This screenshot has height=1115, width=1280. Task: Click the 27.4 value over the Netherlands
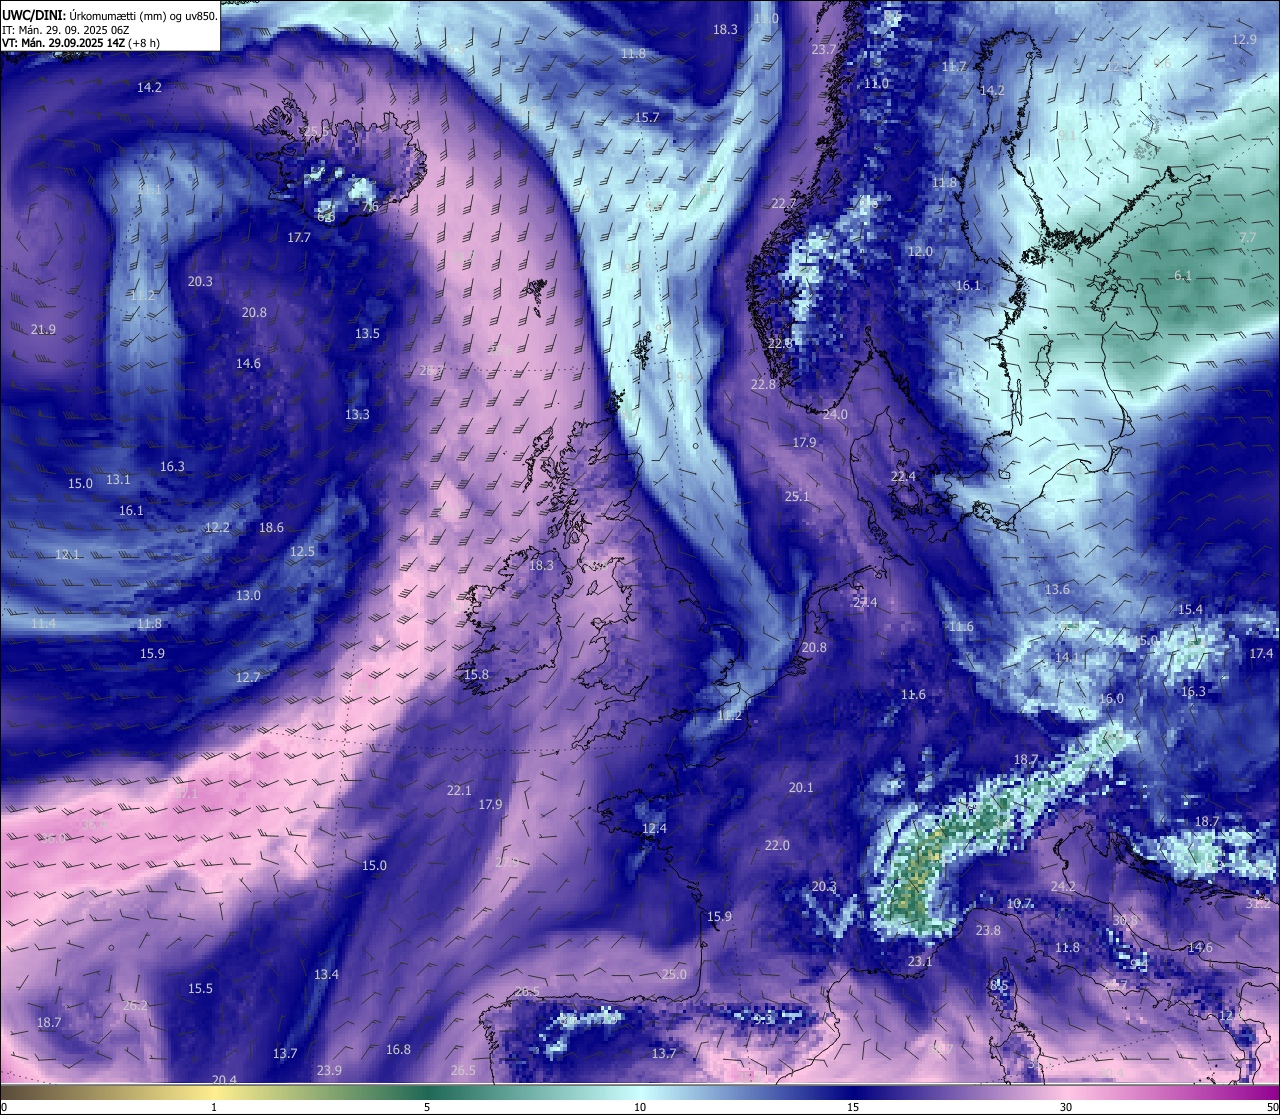tap(865, 603)
